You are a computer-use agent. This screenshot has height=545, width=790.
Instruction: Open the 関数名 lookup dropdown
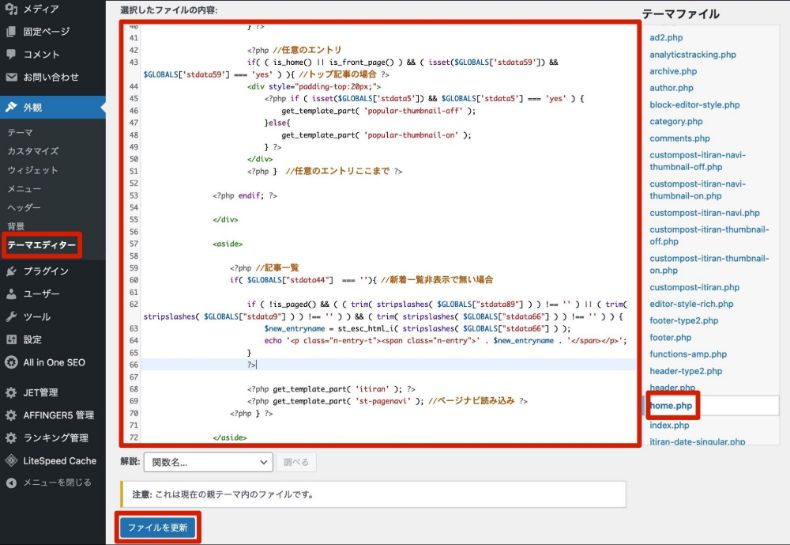208,462
